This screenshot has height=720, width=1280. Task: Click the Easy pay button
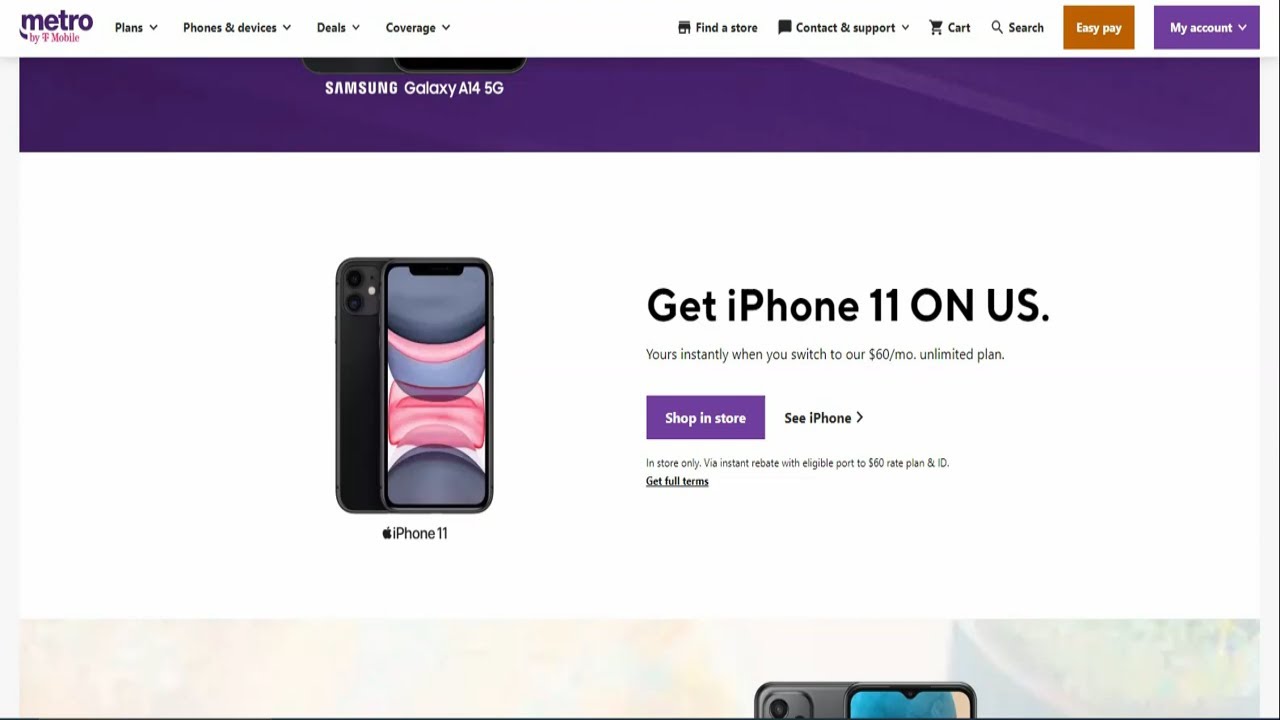1099,28
